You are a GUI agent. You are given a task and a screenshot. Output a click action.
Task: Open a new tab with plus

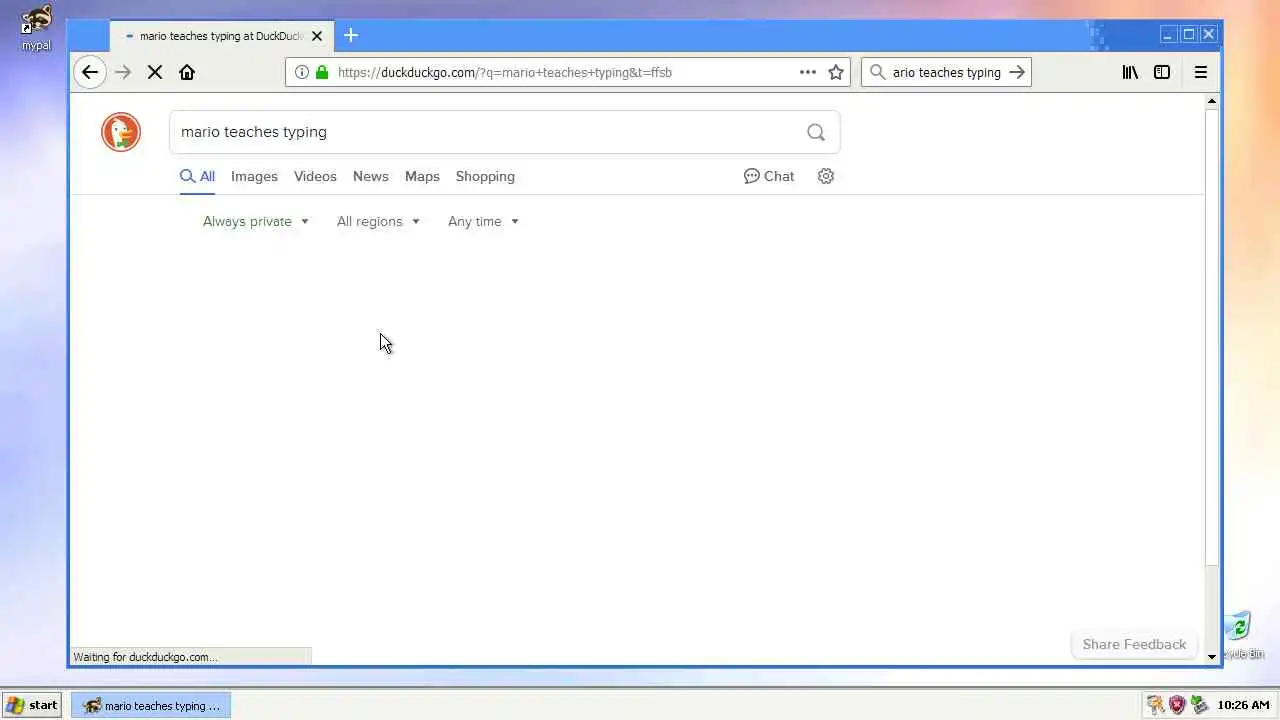(351, 35)
